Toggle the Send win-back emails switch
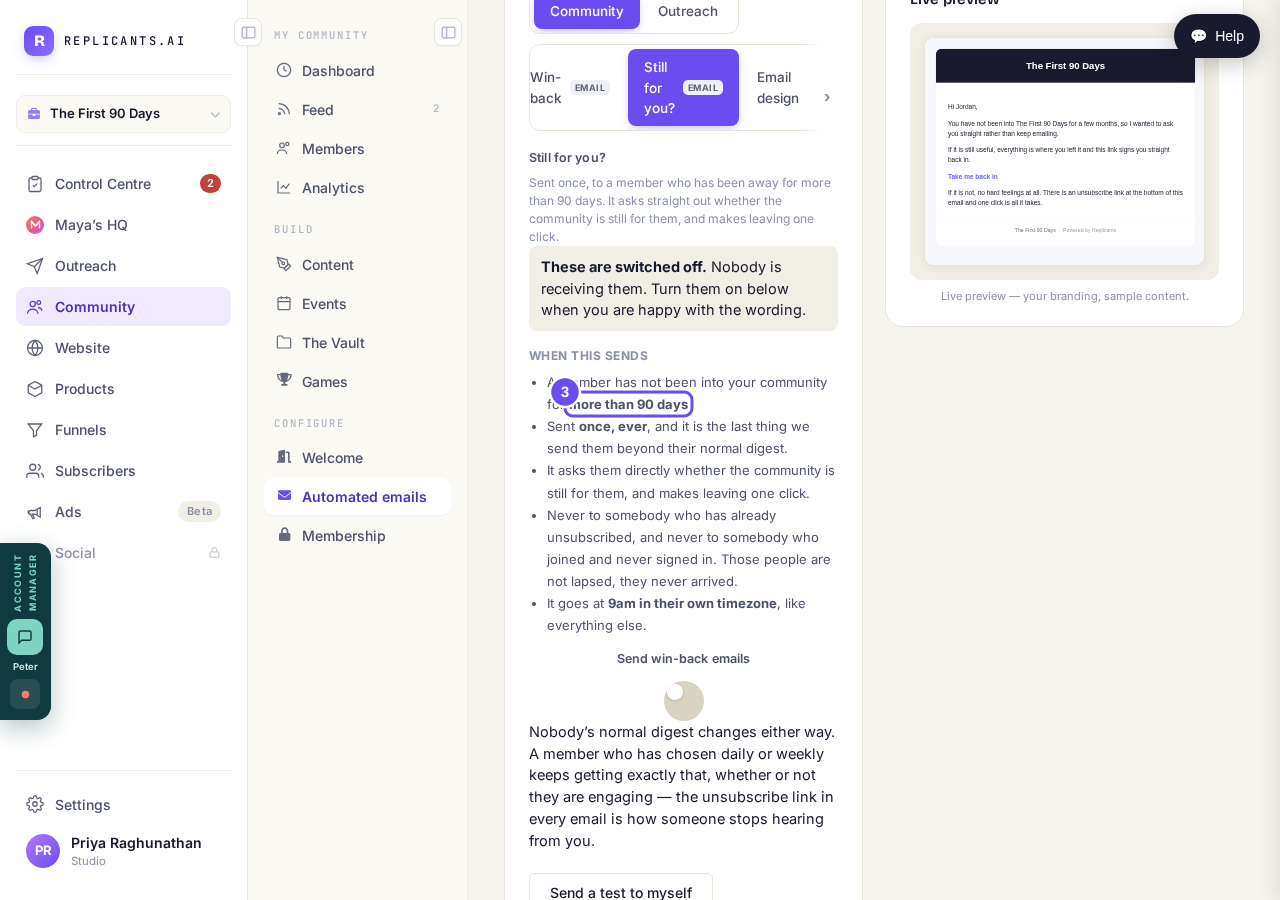The height and width of the screenshot is (900, 1280). click(x=684, y=701)
